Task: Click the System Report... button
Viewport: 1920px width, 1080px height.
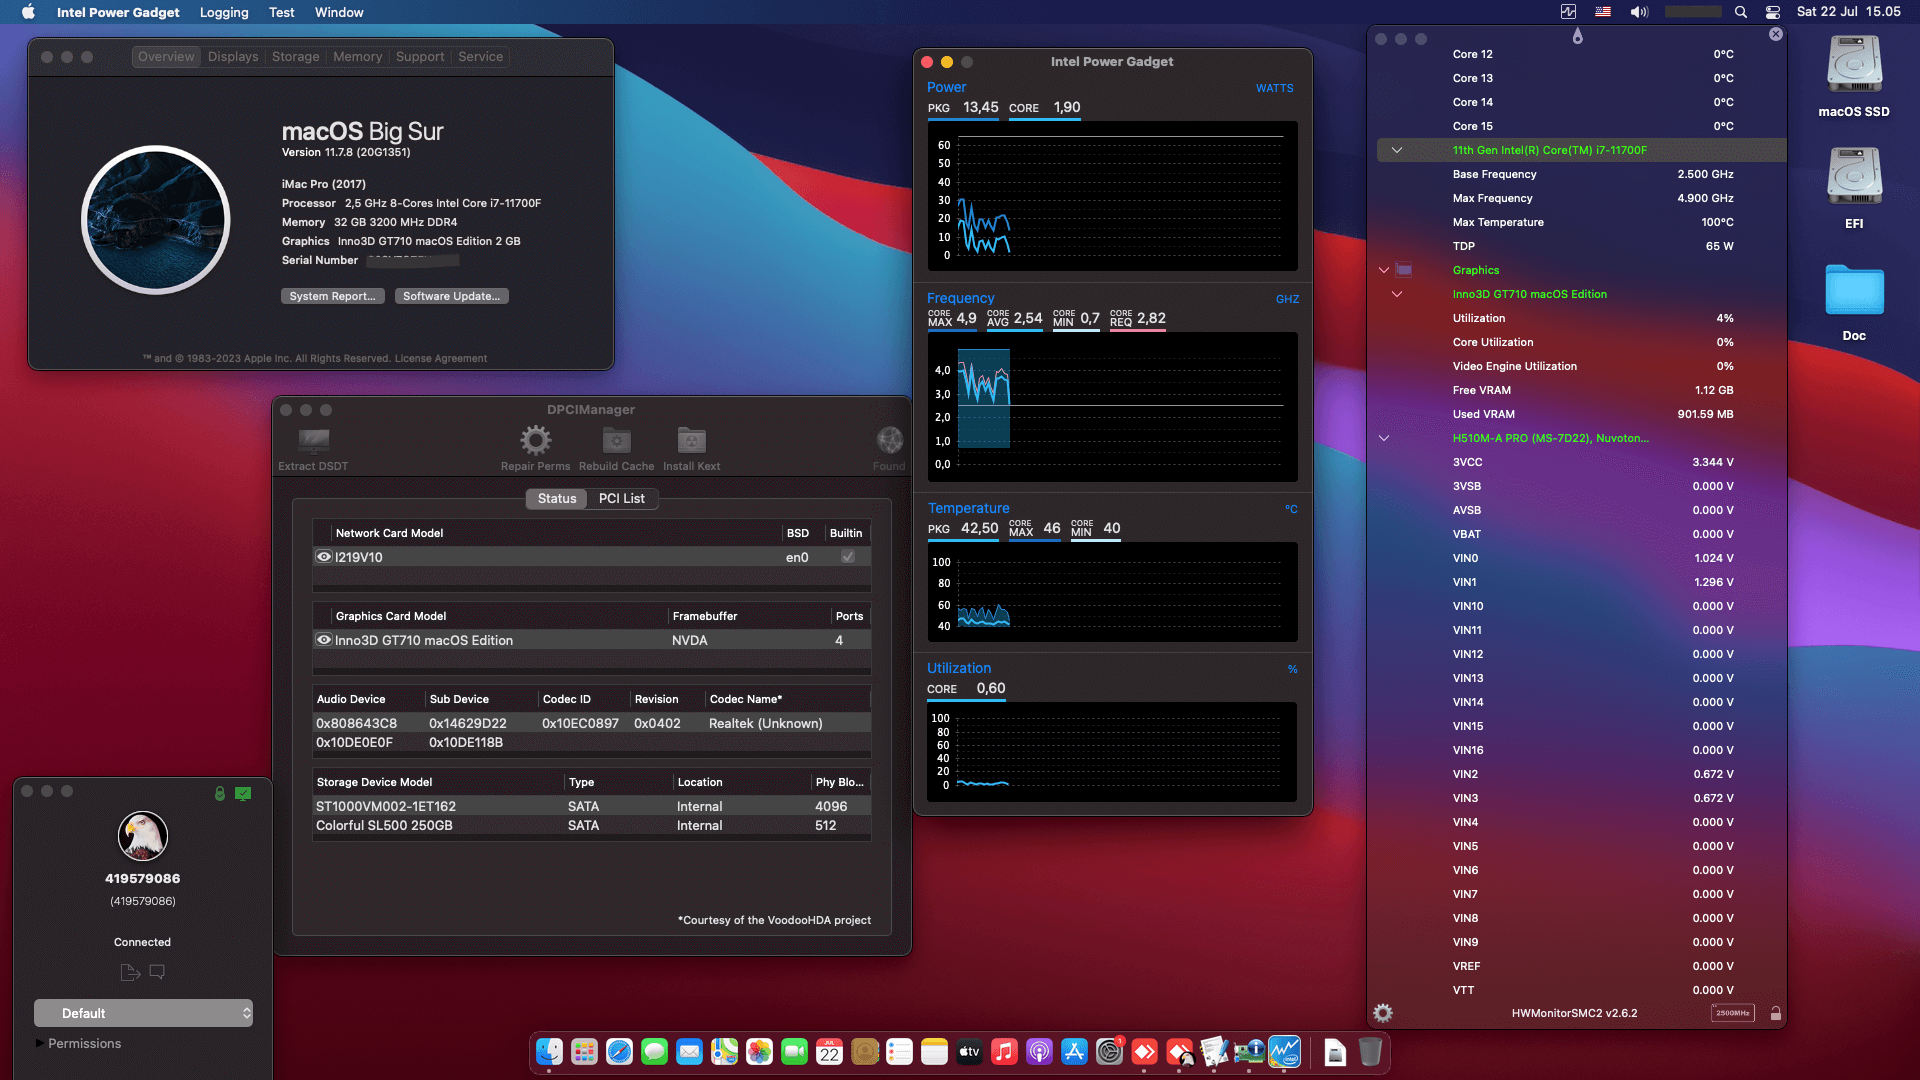Action: pyautogui.click(x=332, y=296)
